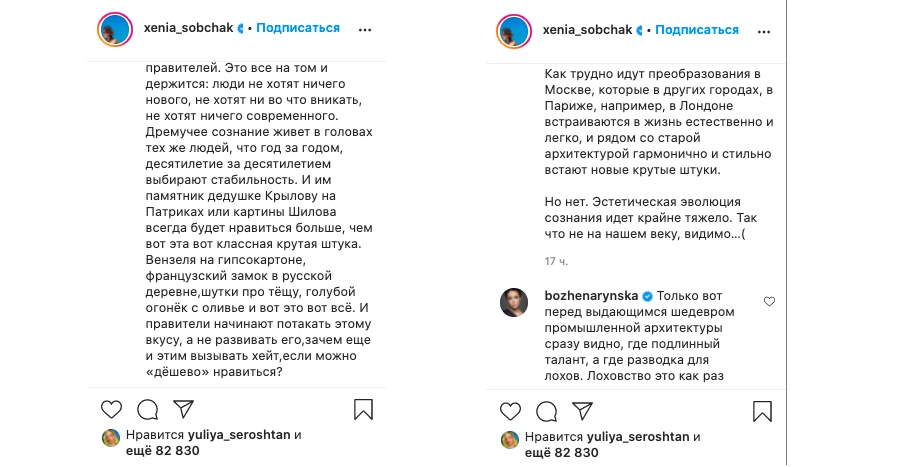Open bozhenarynska's profile picture
The image size is (900, 467).
tap(513, 303)
